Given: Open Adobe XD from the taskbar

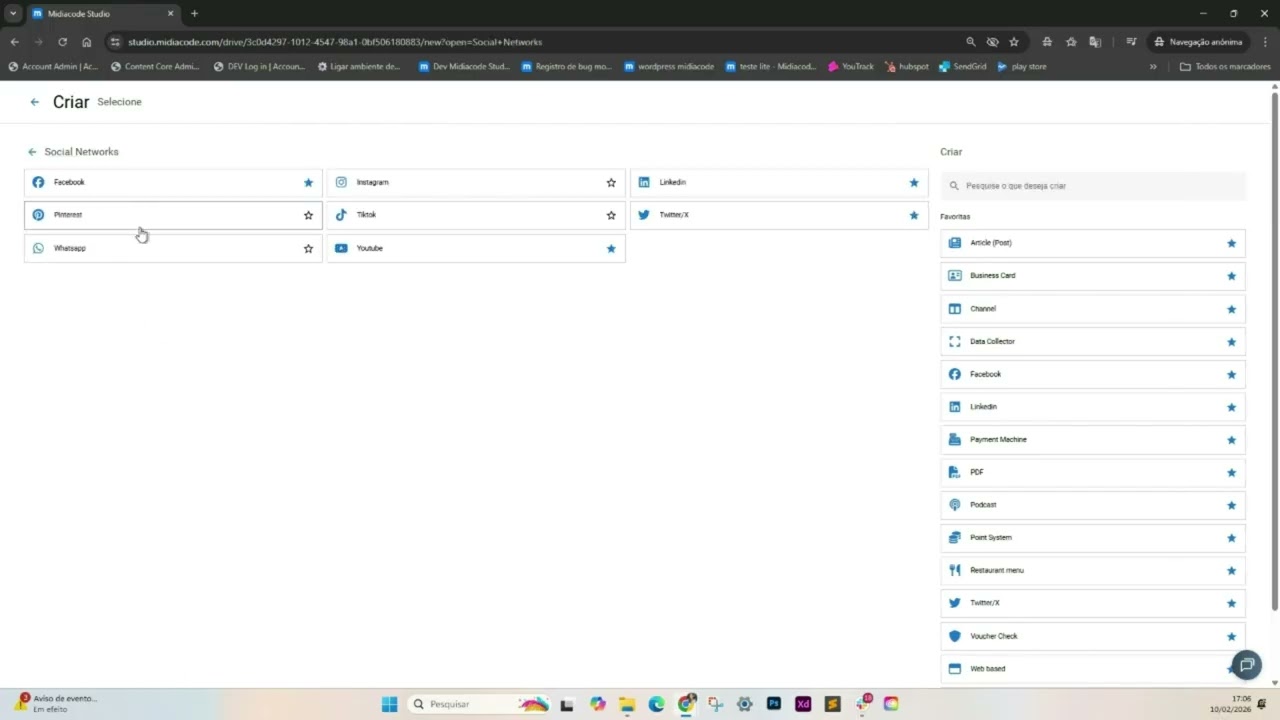Looking at the screenshot, I should tap(803, 704).
